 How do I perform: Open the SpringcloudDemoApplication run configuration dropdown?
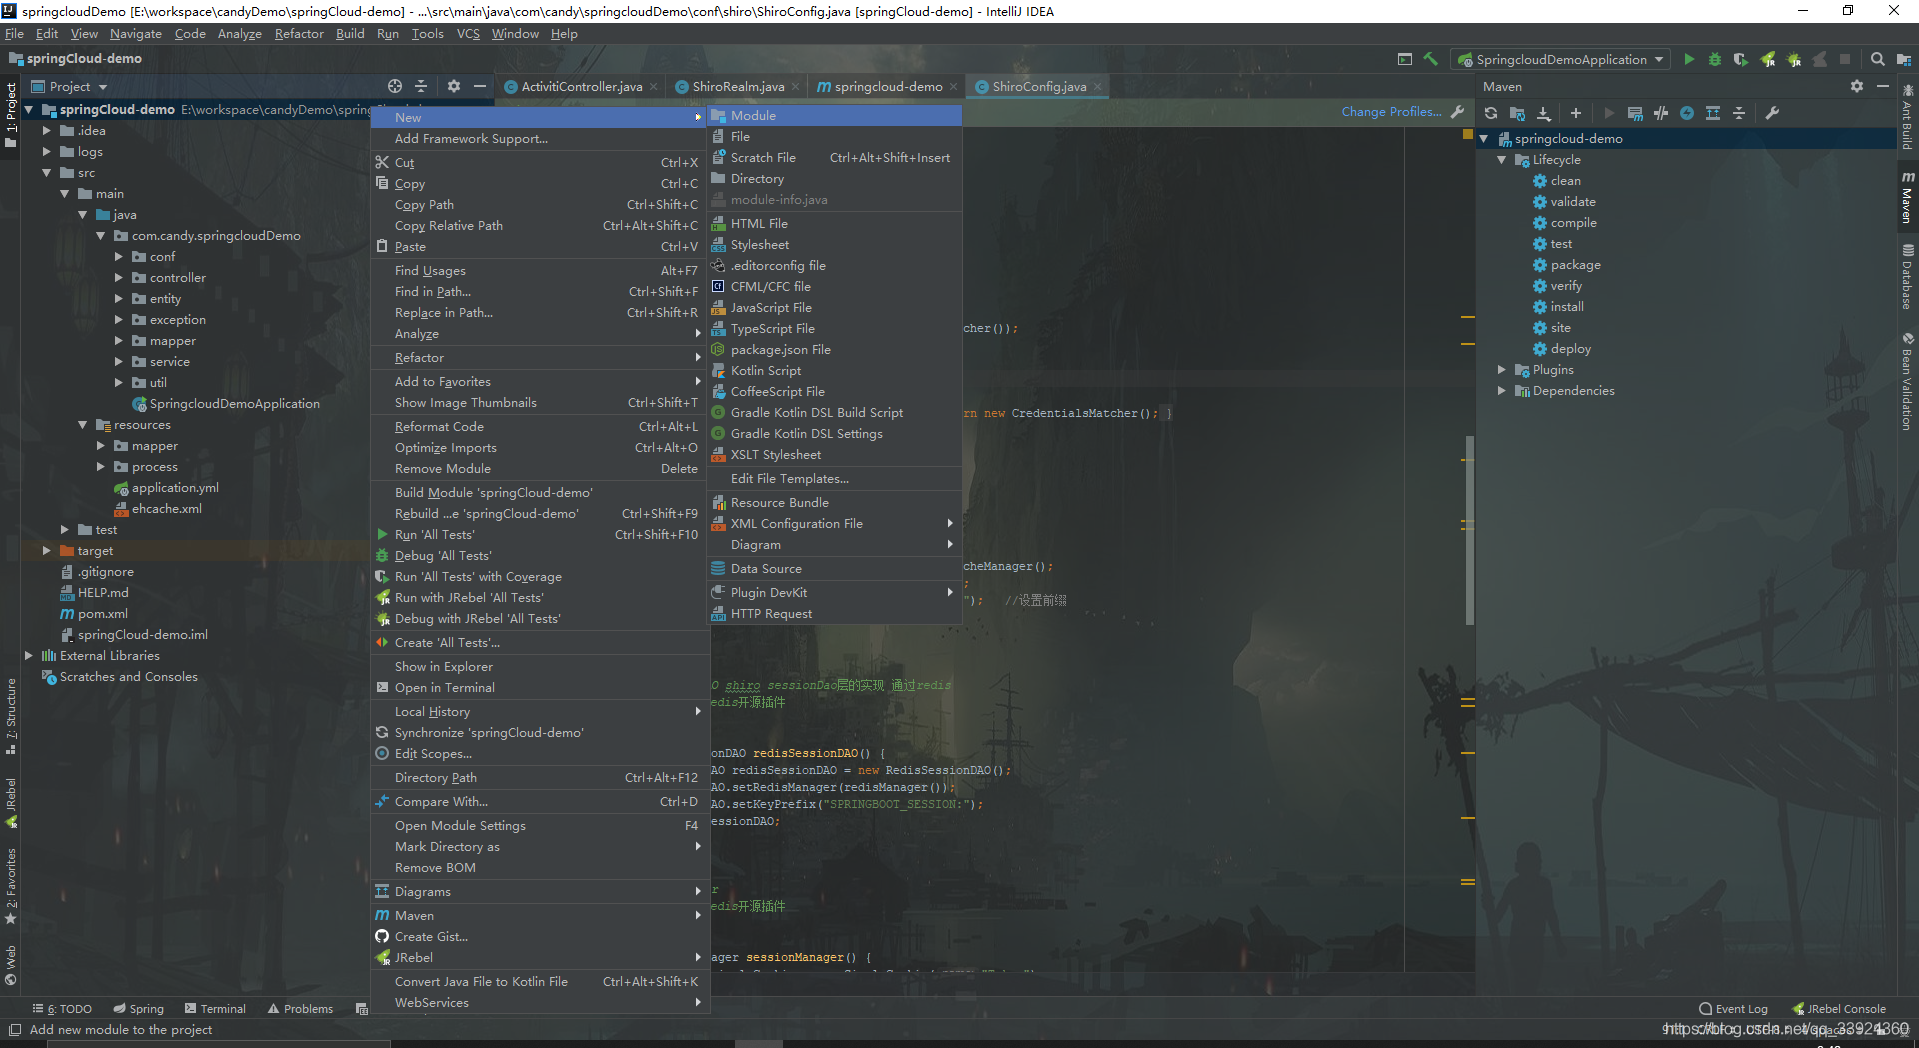(1561, 60)
